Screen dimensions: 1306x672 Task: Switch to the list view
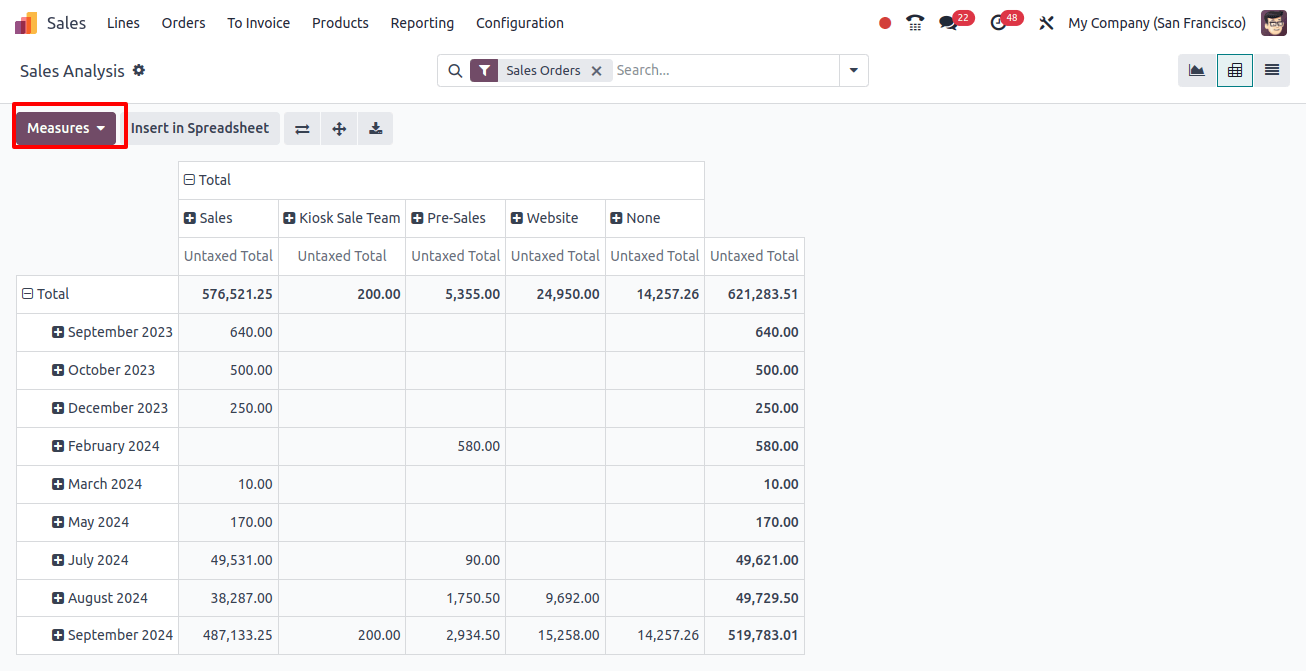[x=1272, y=70]
